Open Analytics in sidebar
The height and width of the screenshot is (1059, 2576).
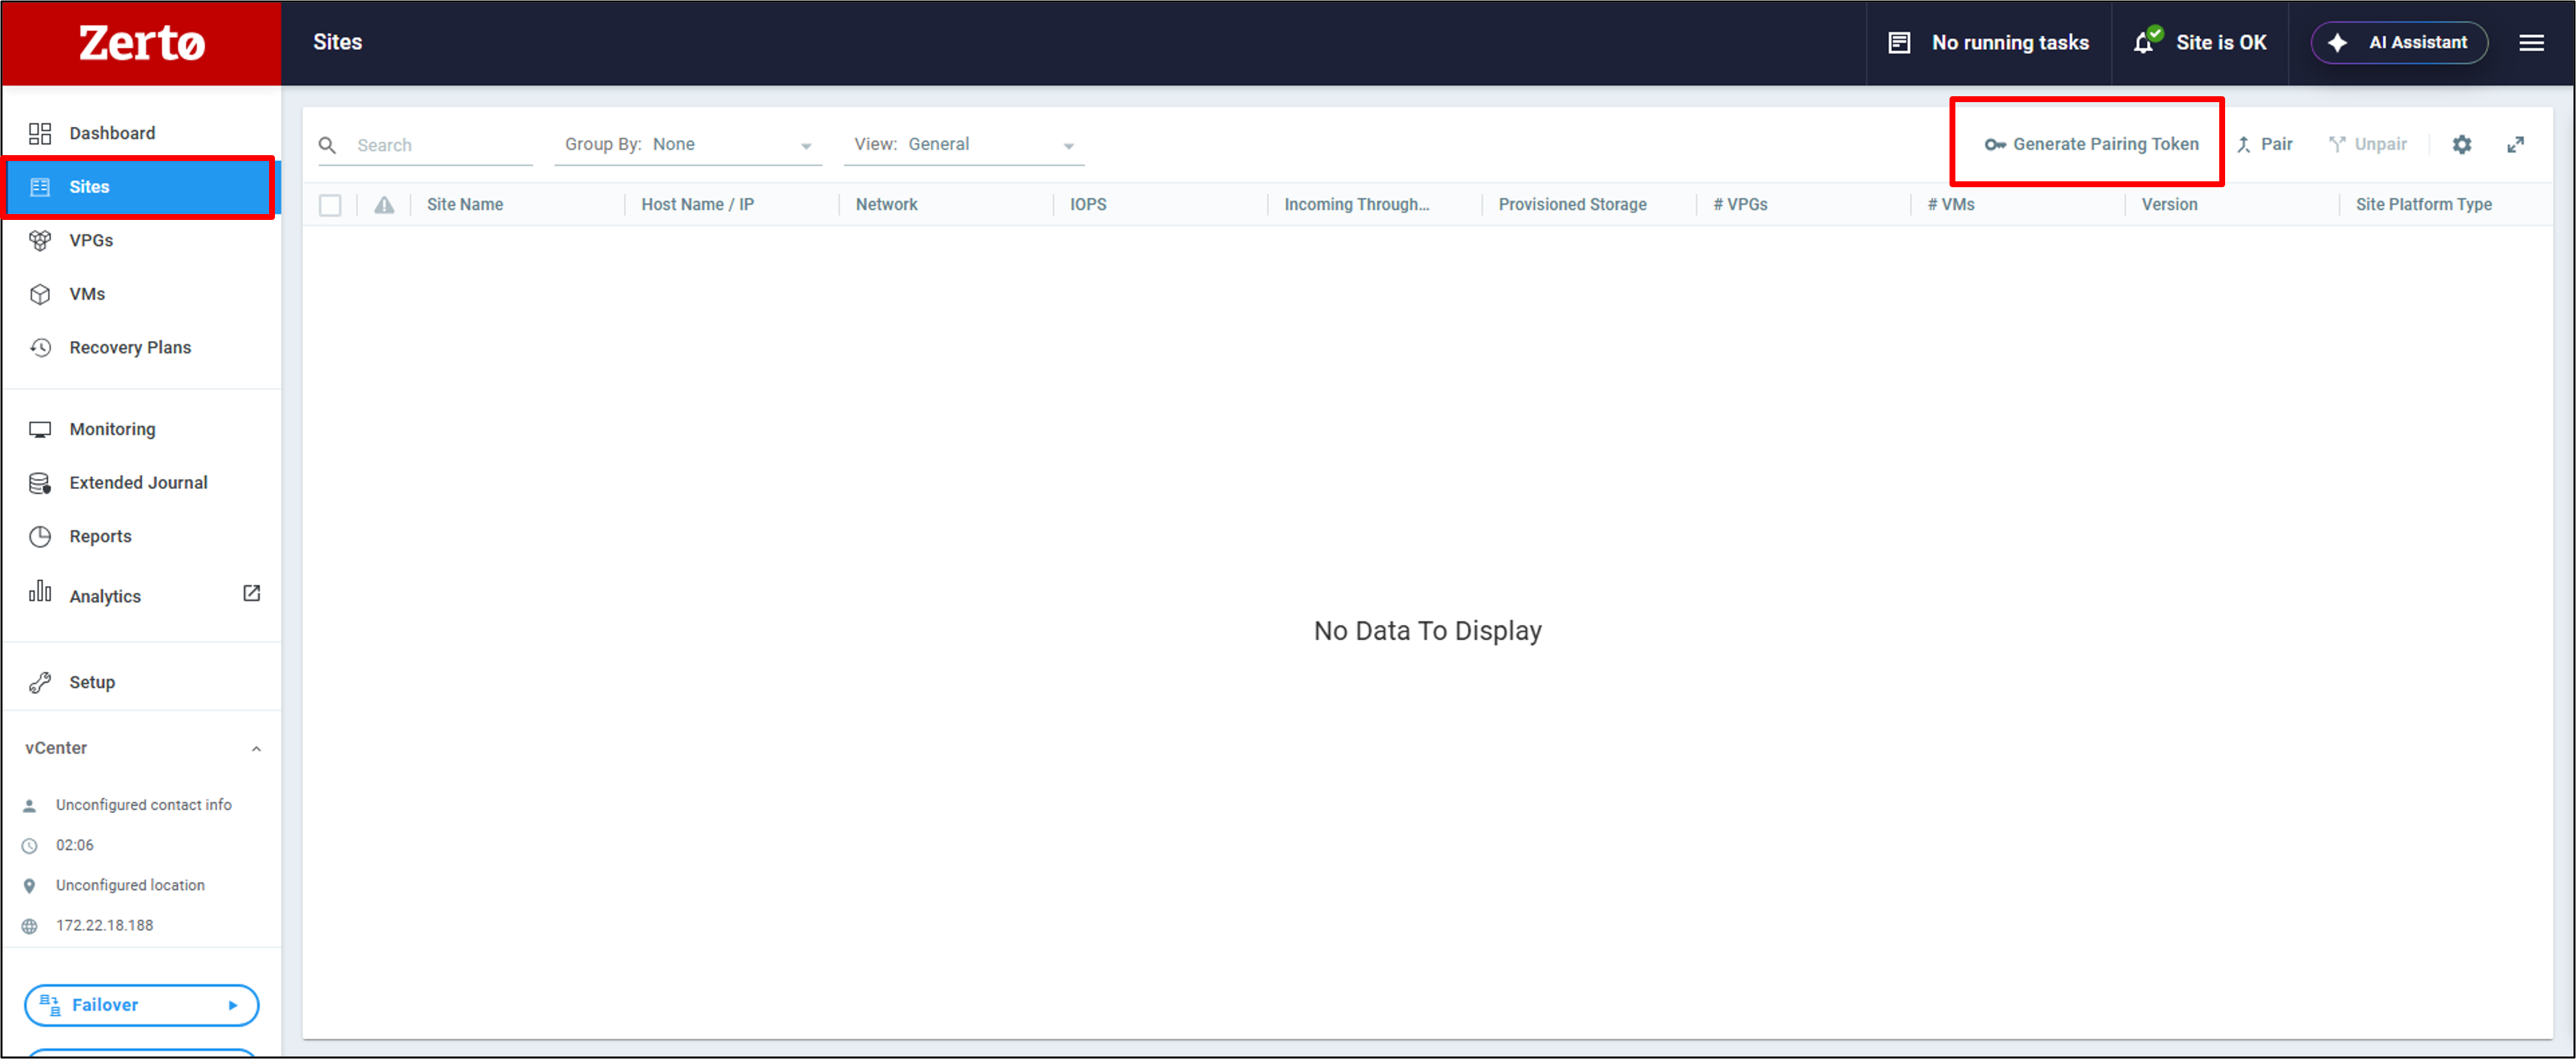tap(104, 596)
